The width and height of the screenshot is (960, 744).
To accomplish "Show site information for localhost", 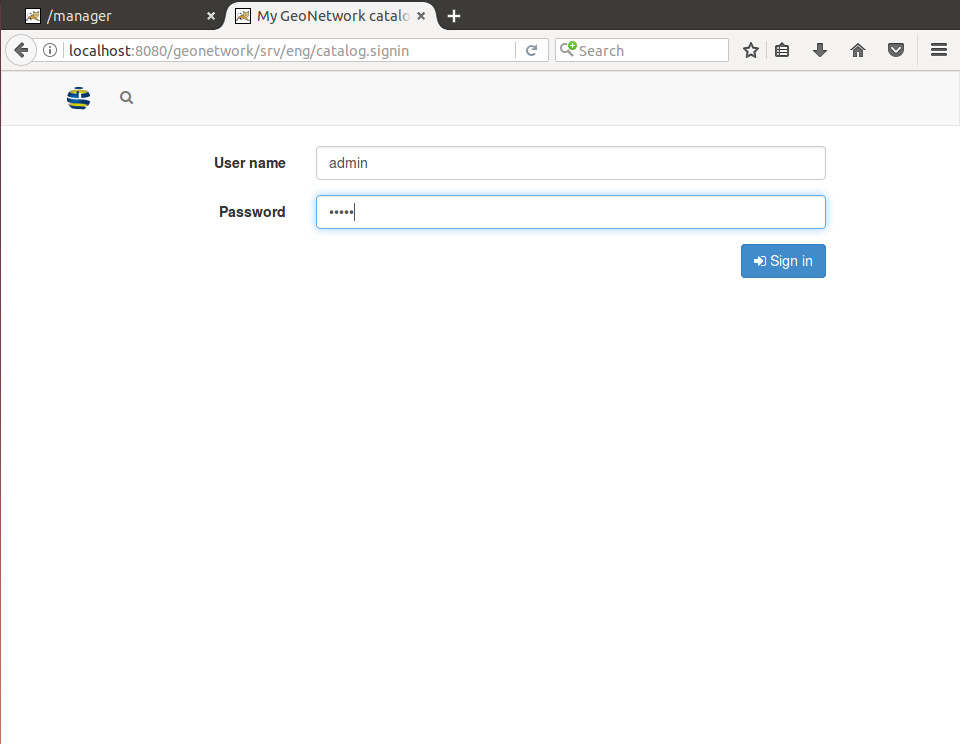I will tap(50, 50).
